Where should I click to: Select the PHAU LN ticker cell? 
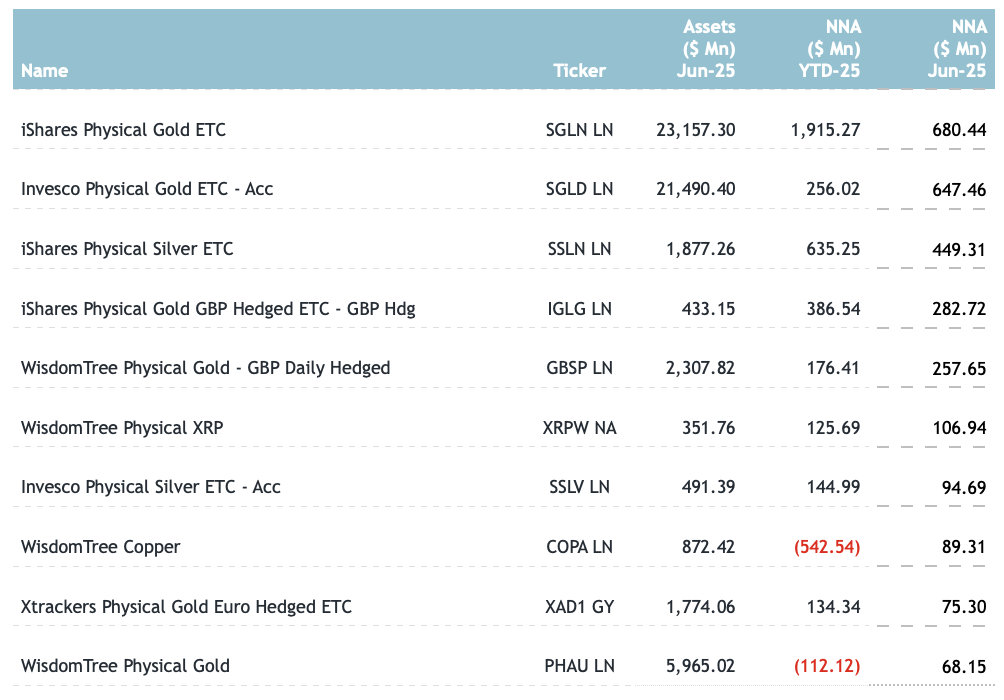(x=580, y=666)
